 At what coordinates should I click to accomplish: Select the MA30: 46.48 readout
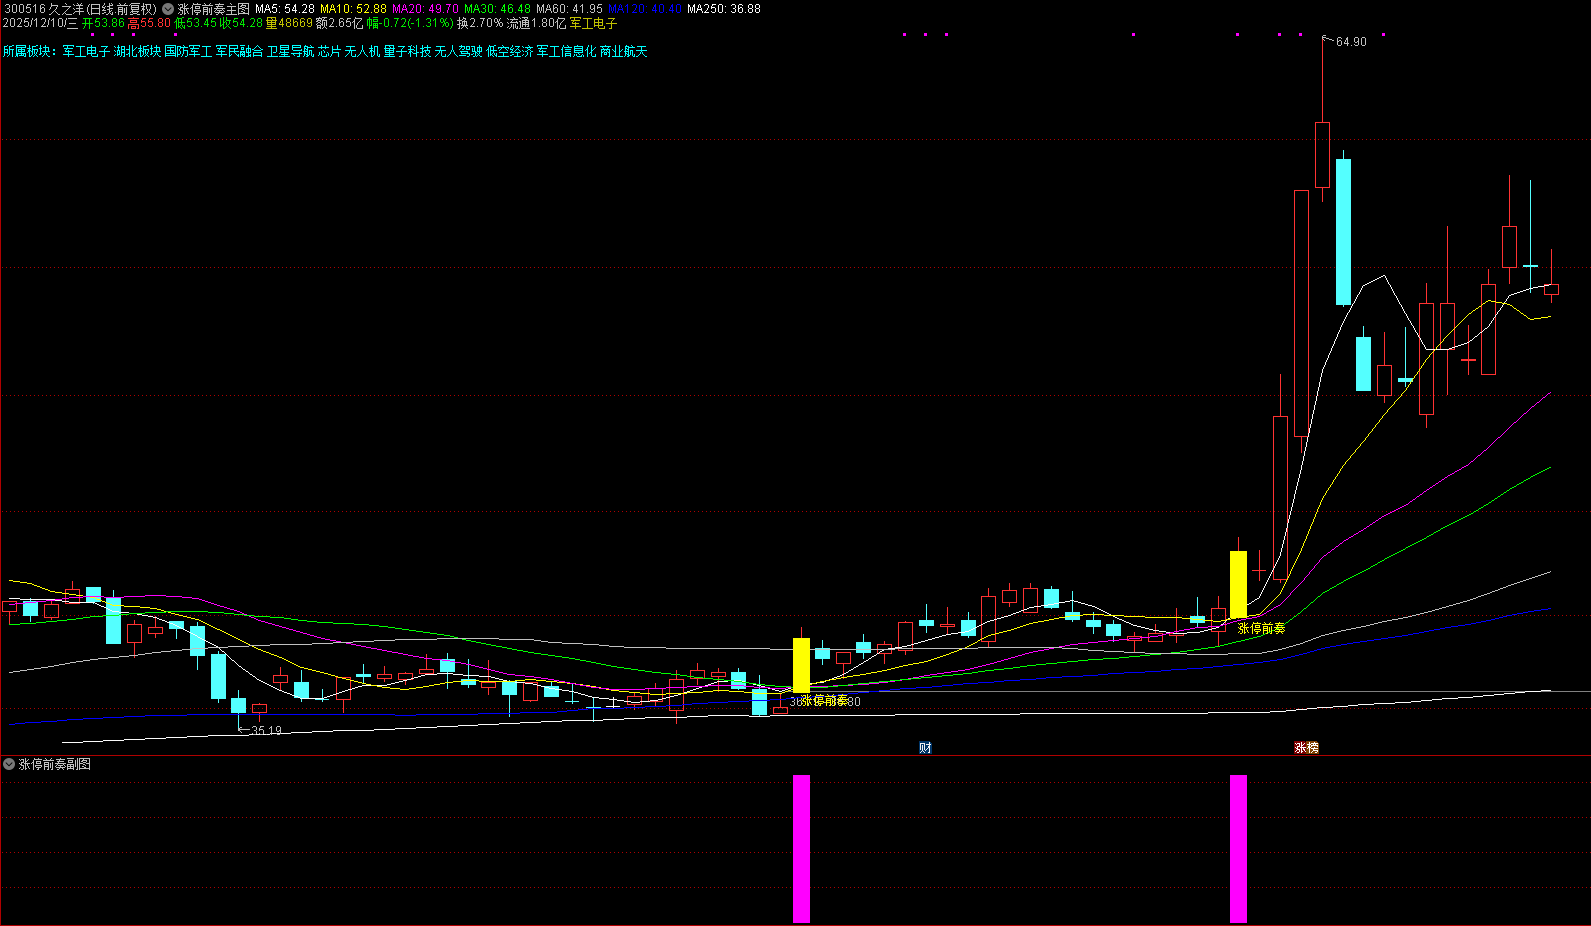click(497, 9)
